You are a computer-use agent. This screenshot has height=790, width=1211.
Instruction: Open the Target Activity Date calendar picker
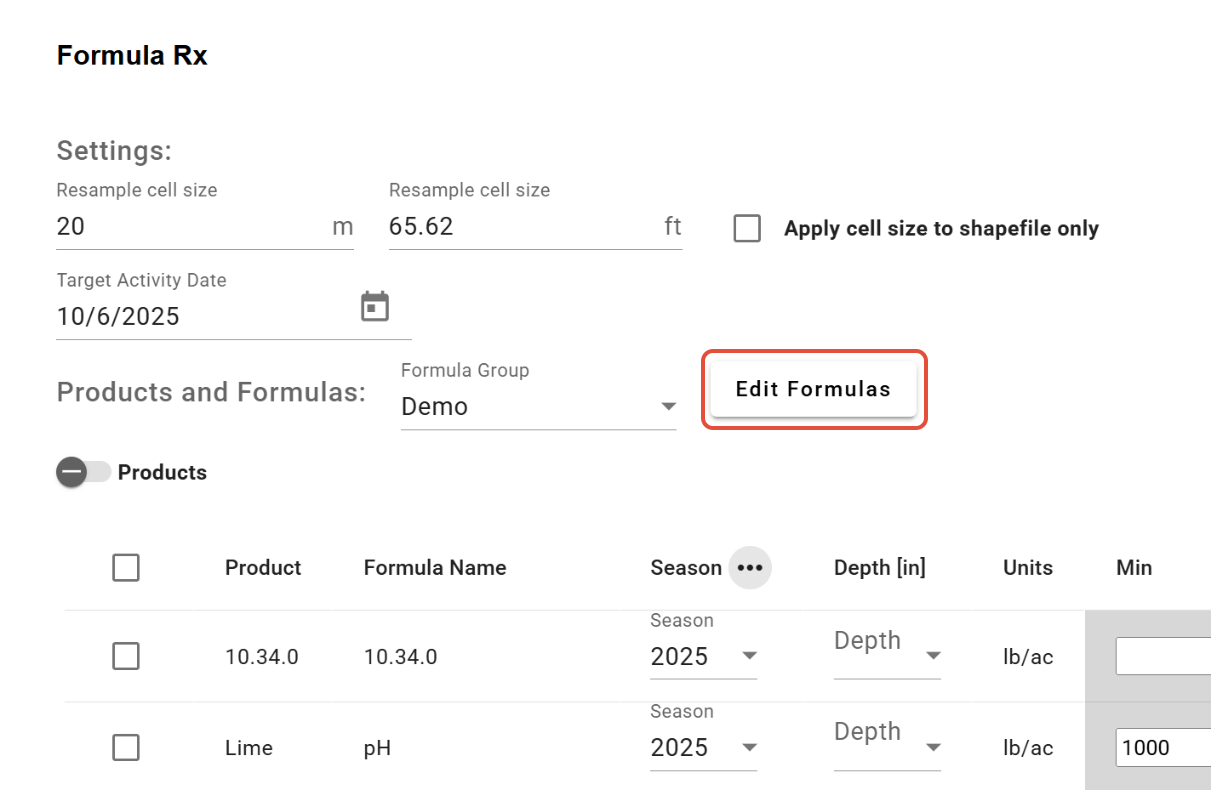tap(375, 307)
